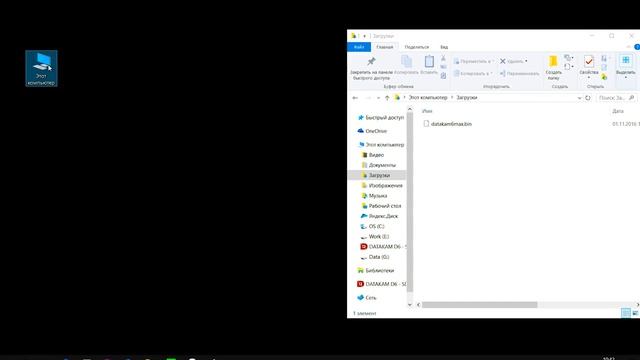Click Этот компьютер in the address breadcrumb
This screenshot has height=360, width=640.
point(428,98)
